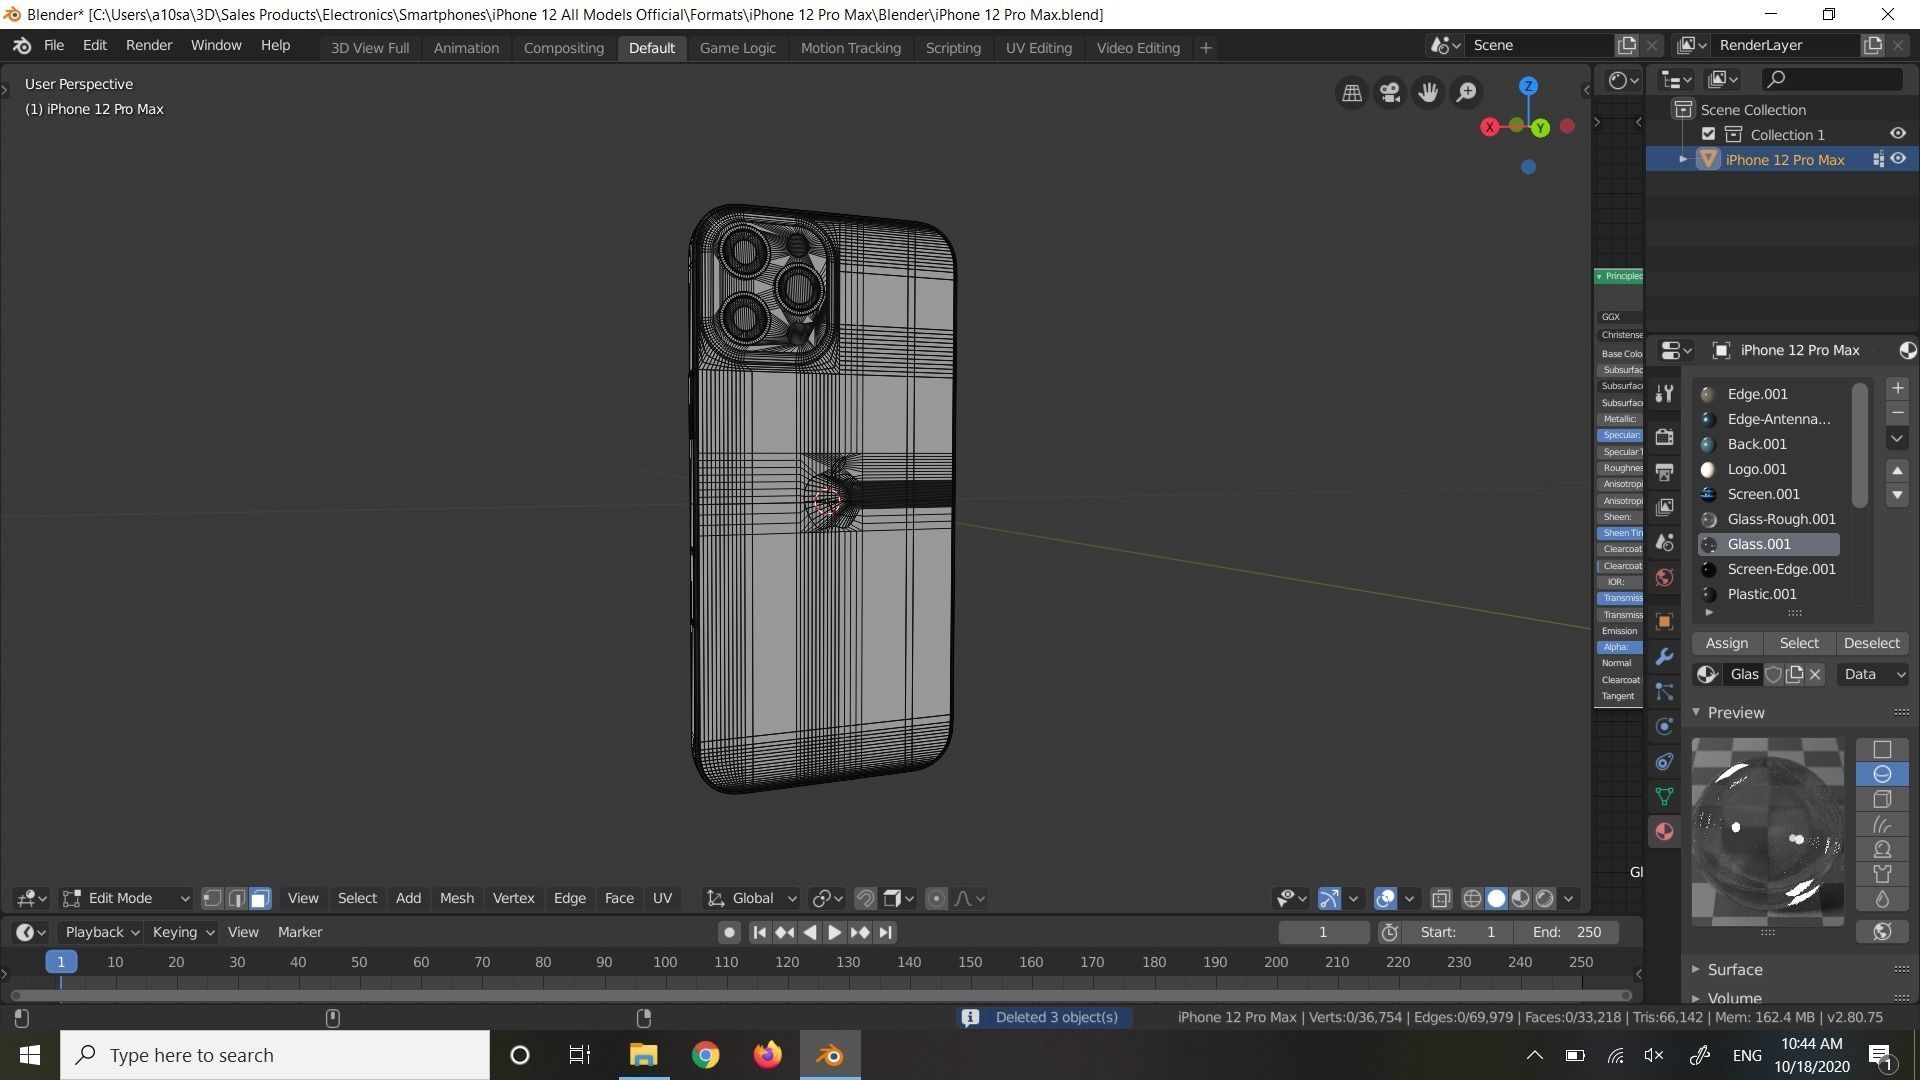Screen dimensions: 1920x1080
Task: Switch to the UV Editing workspace tab
Action: 1038,48
